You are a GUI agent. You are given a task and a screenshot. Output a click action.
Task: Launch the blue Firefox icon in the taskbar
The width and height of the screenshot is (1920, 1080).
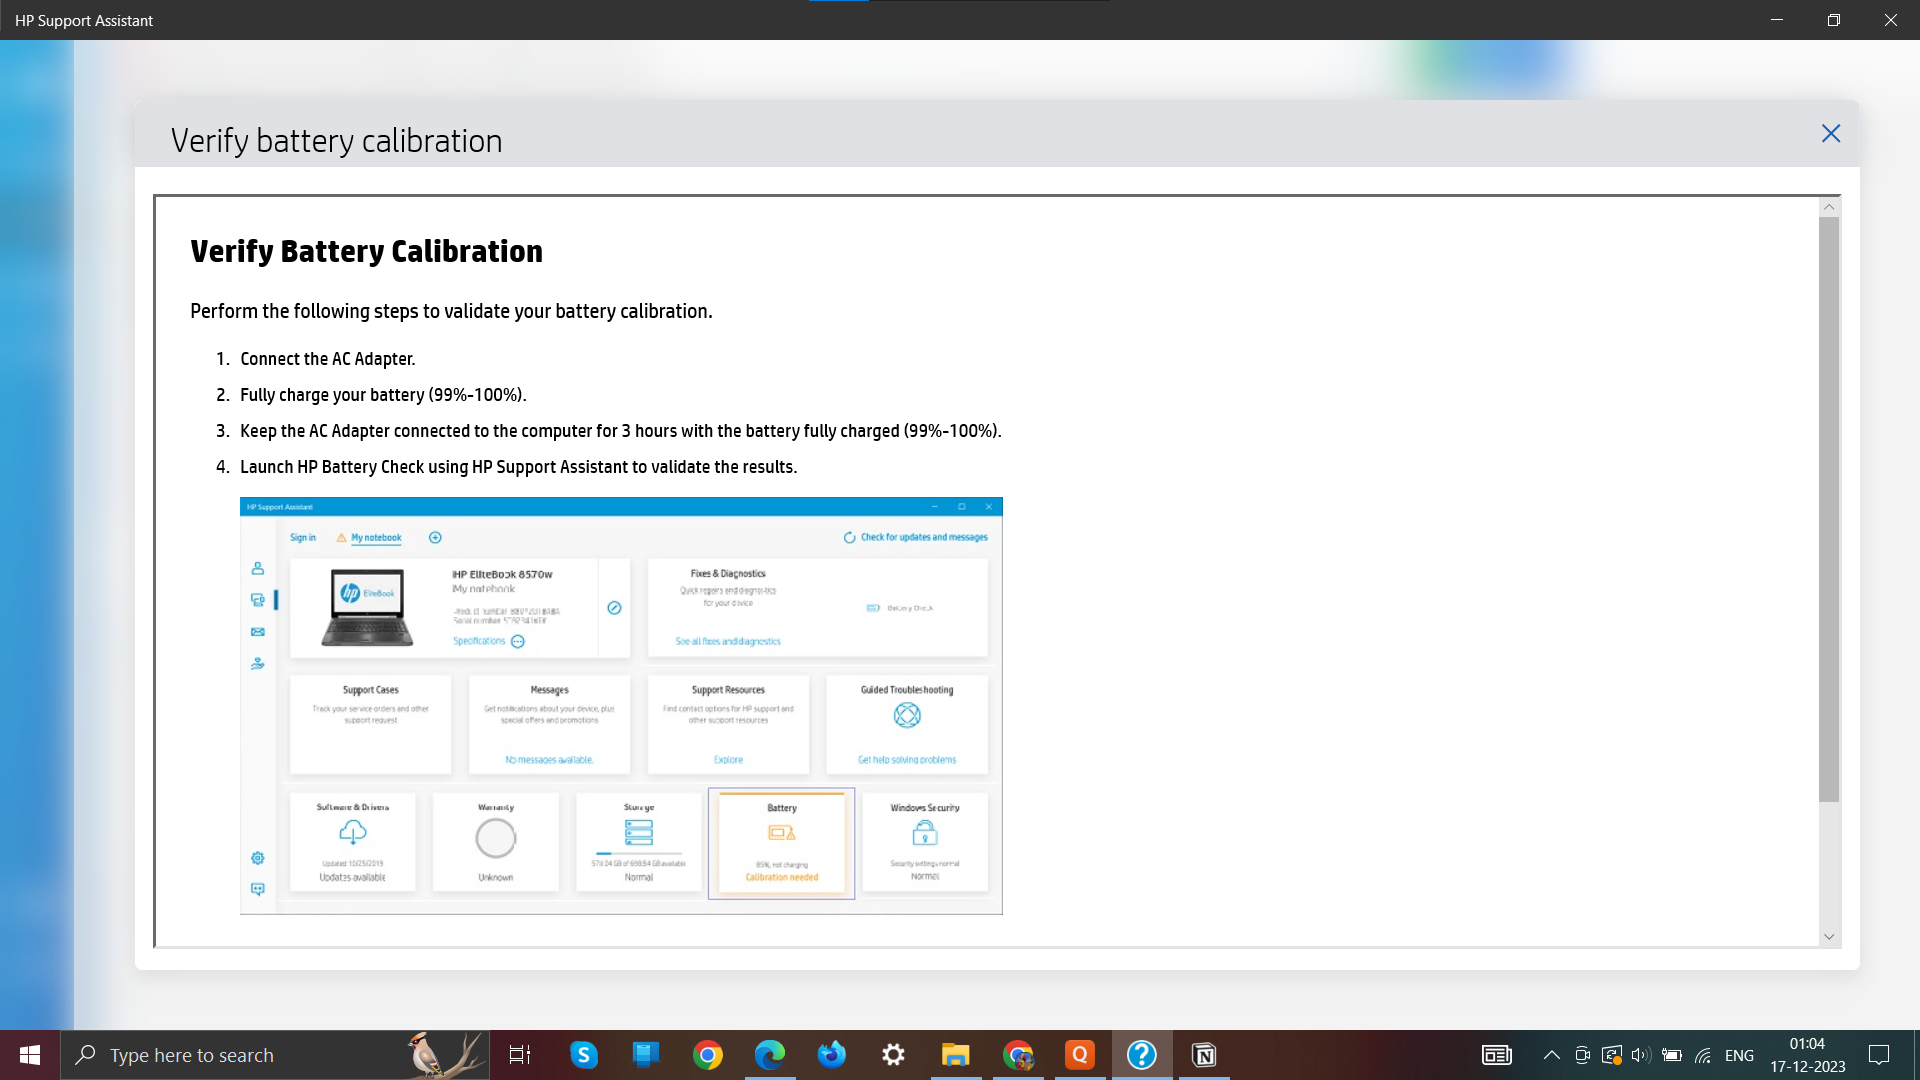tap(832, 1055)
